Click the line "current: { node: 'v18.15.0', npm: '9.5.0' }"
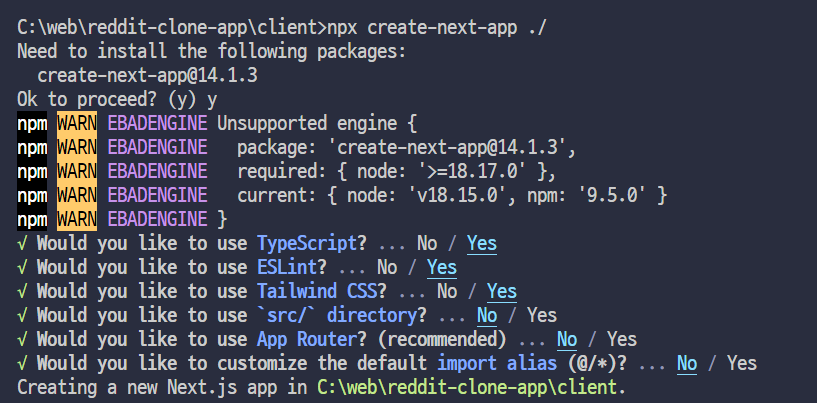Screen dimensions: 817x403 [x=452, y=196]
